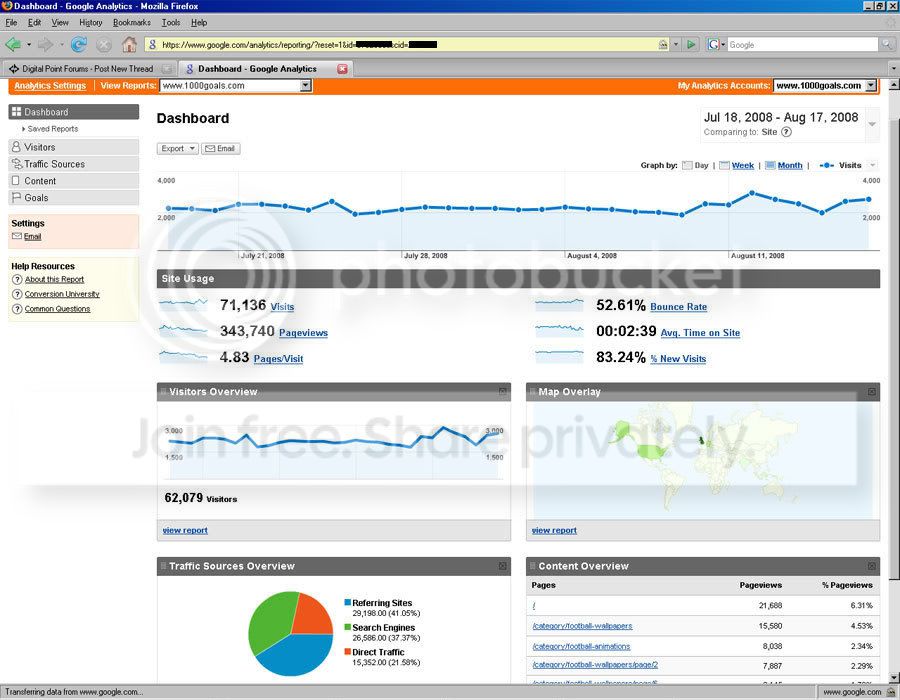Open the % New Visits link
The image size is (900, 700).
(678, 359)
